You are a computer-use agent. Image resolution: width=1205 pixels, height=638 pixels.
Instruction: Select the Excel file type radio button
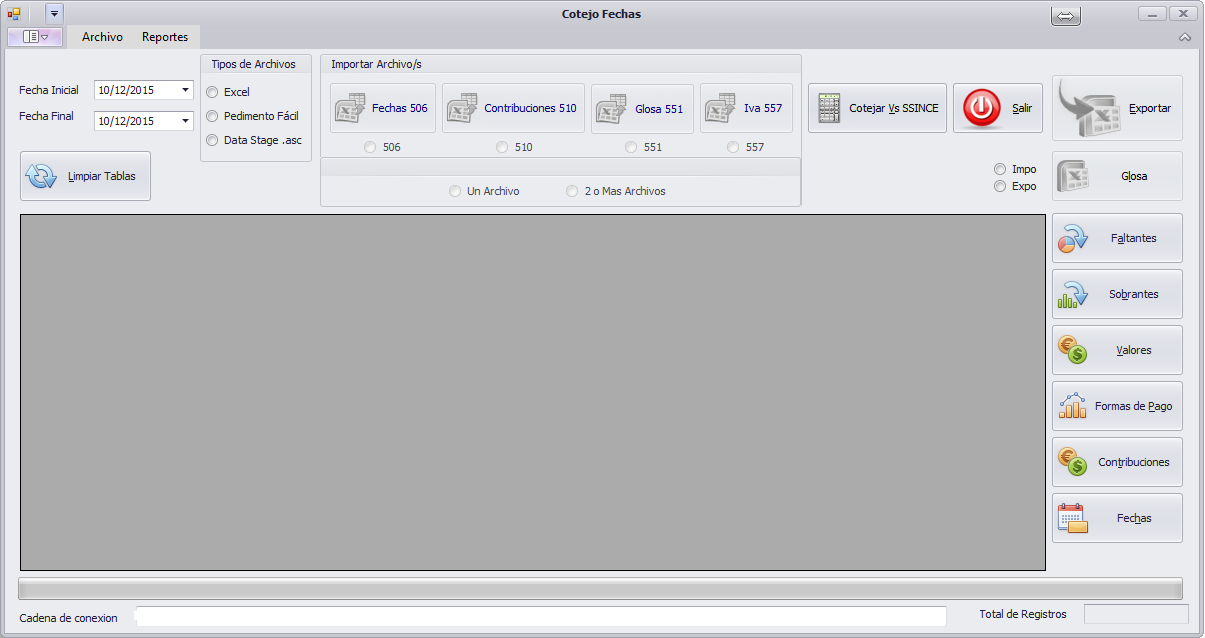click(x=211, y=92)
